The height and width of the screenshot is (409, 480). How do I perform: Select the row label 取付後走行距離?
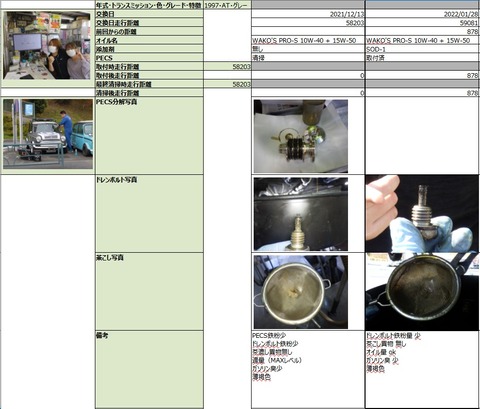149,75
